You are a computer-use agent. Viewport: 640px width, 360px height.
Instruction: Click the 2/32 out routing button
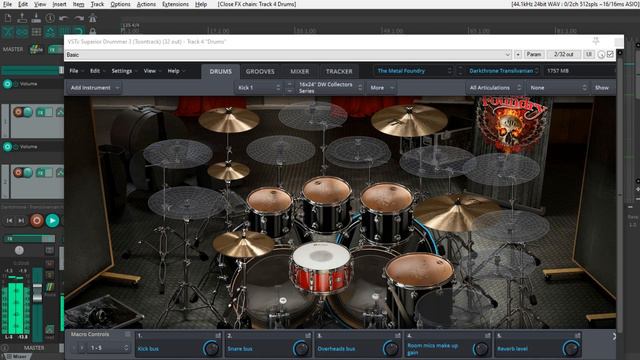[563, 54]
